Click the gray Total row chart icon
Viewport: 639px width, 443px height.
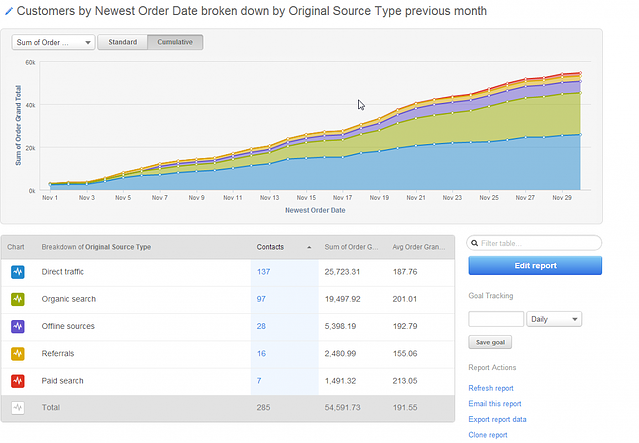tap(17, 407)
